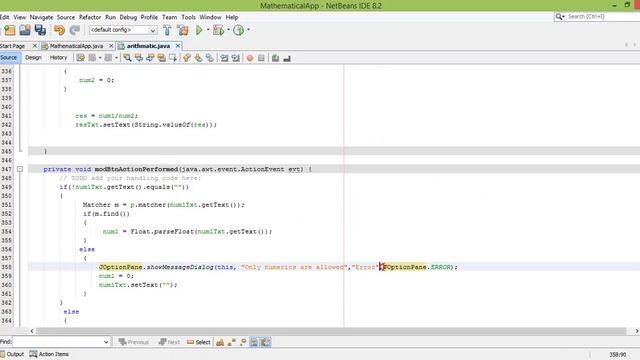Viewport: 640px width, 360px height.
Task: Click the Clean and Build Project icon
Action: pos(183,30)
